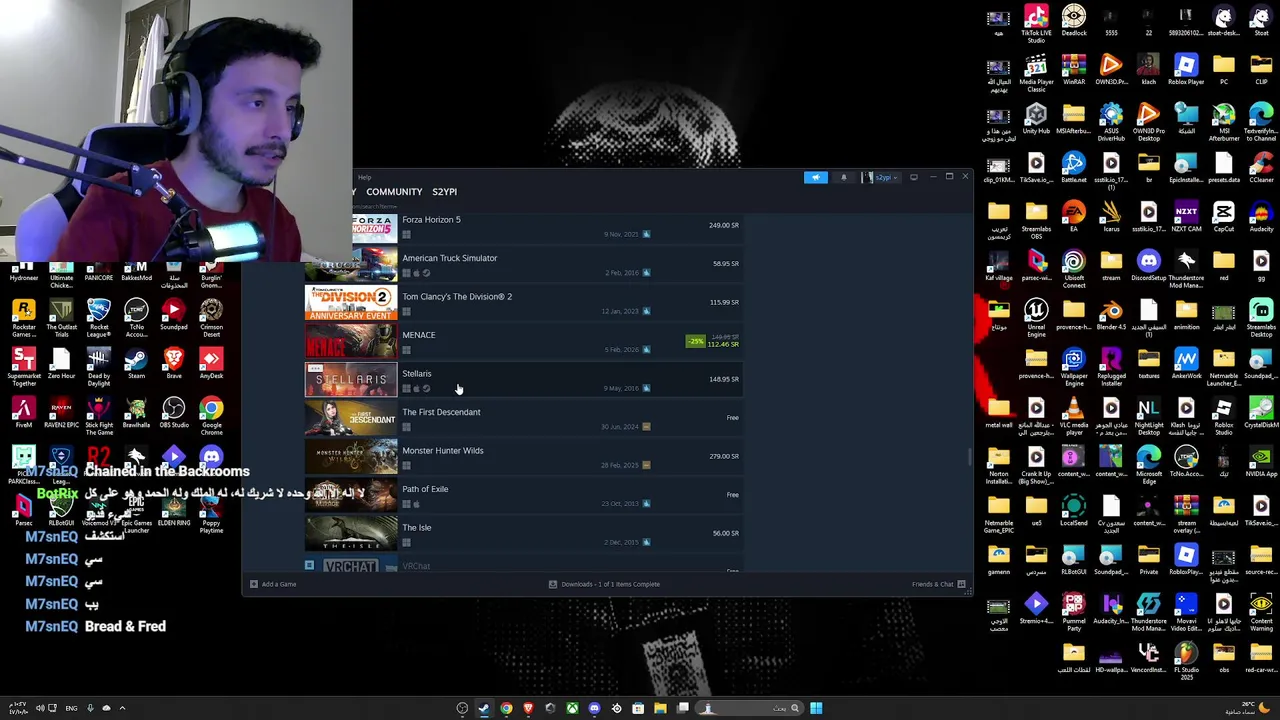Select Wallpaper Engine desktop icon

coord(1073,366)
